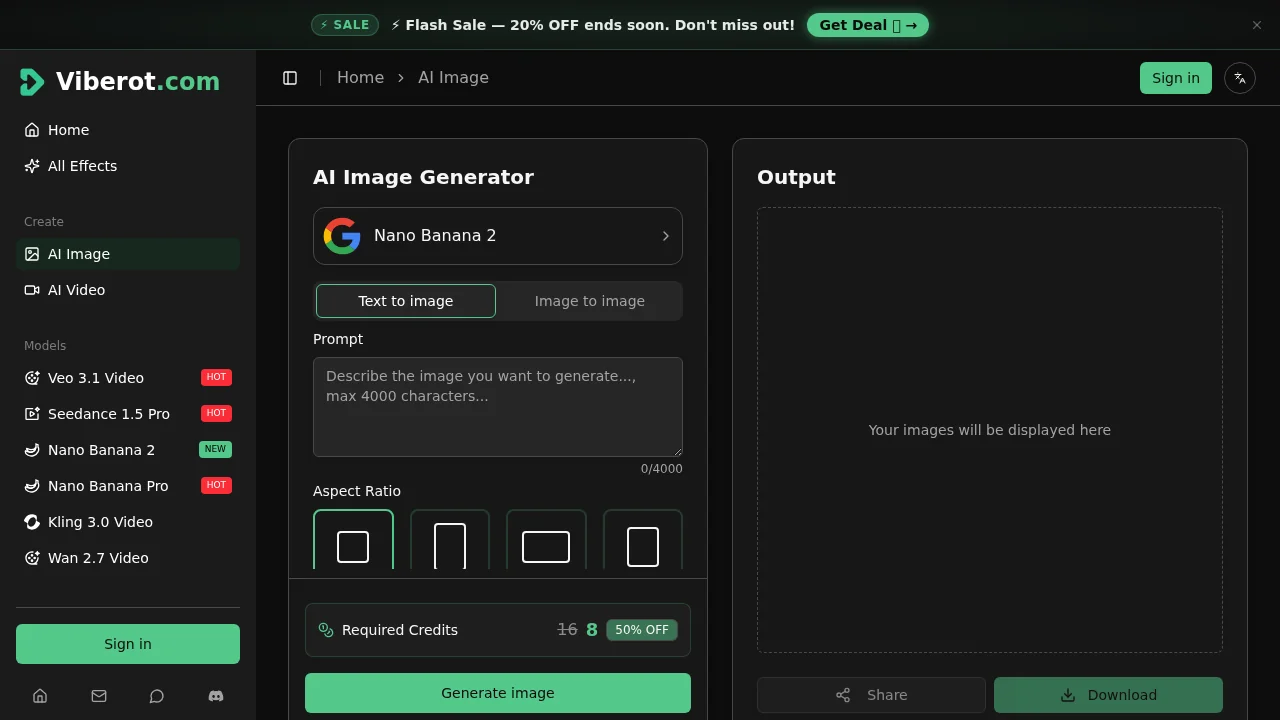The image size is (1280, 720).
Task: Click the Generate image button
Action: tap(497, 693)
